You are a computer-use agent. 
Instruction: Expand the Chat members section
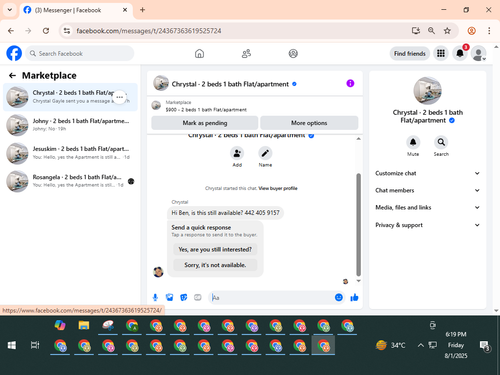[x=427, y=190]
